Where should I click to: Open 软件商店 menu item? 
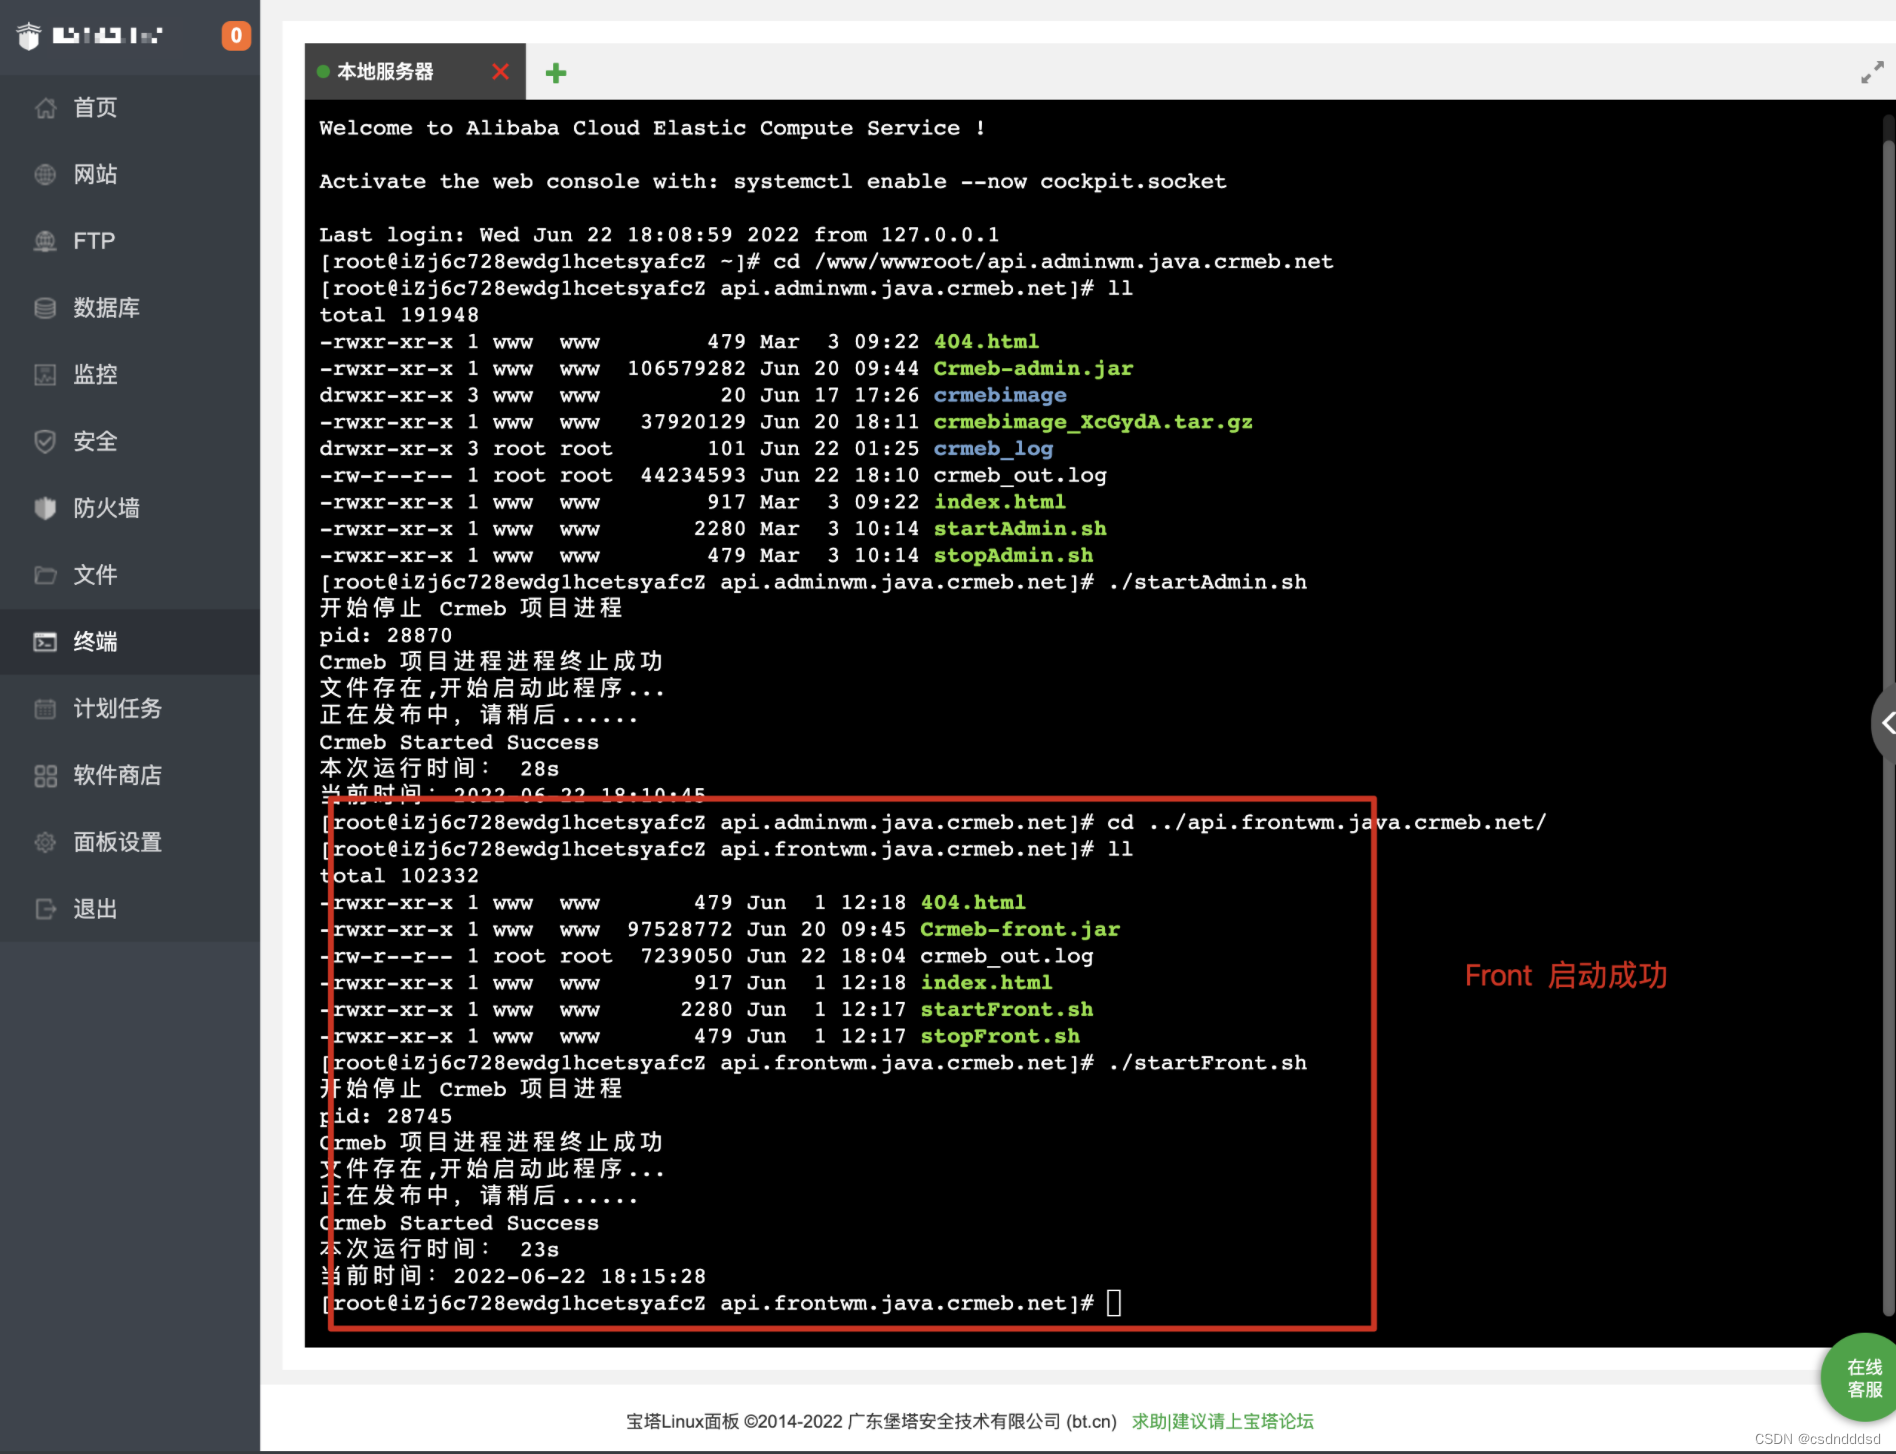[130, 776]
